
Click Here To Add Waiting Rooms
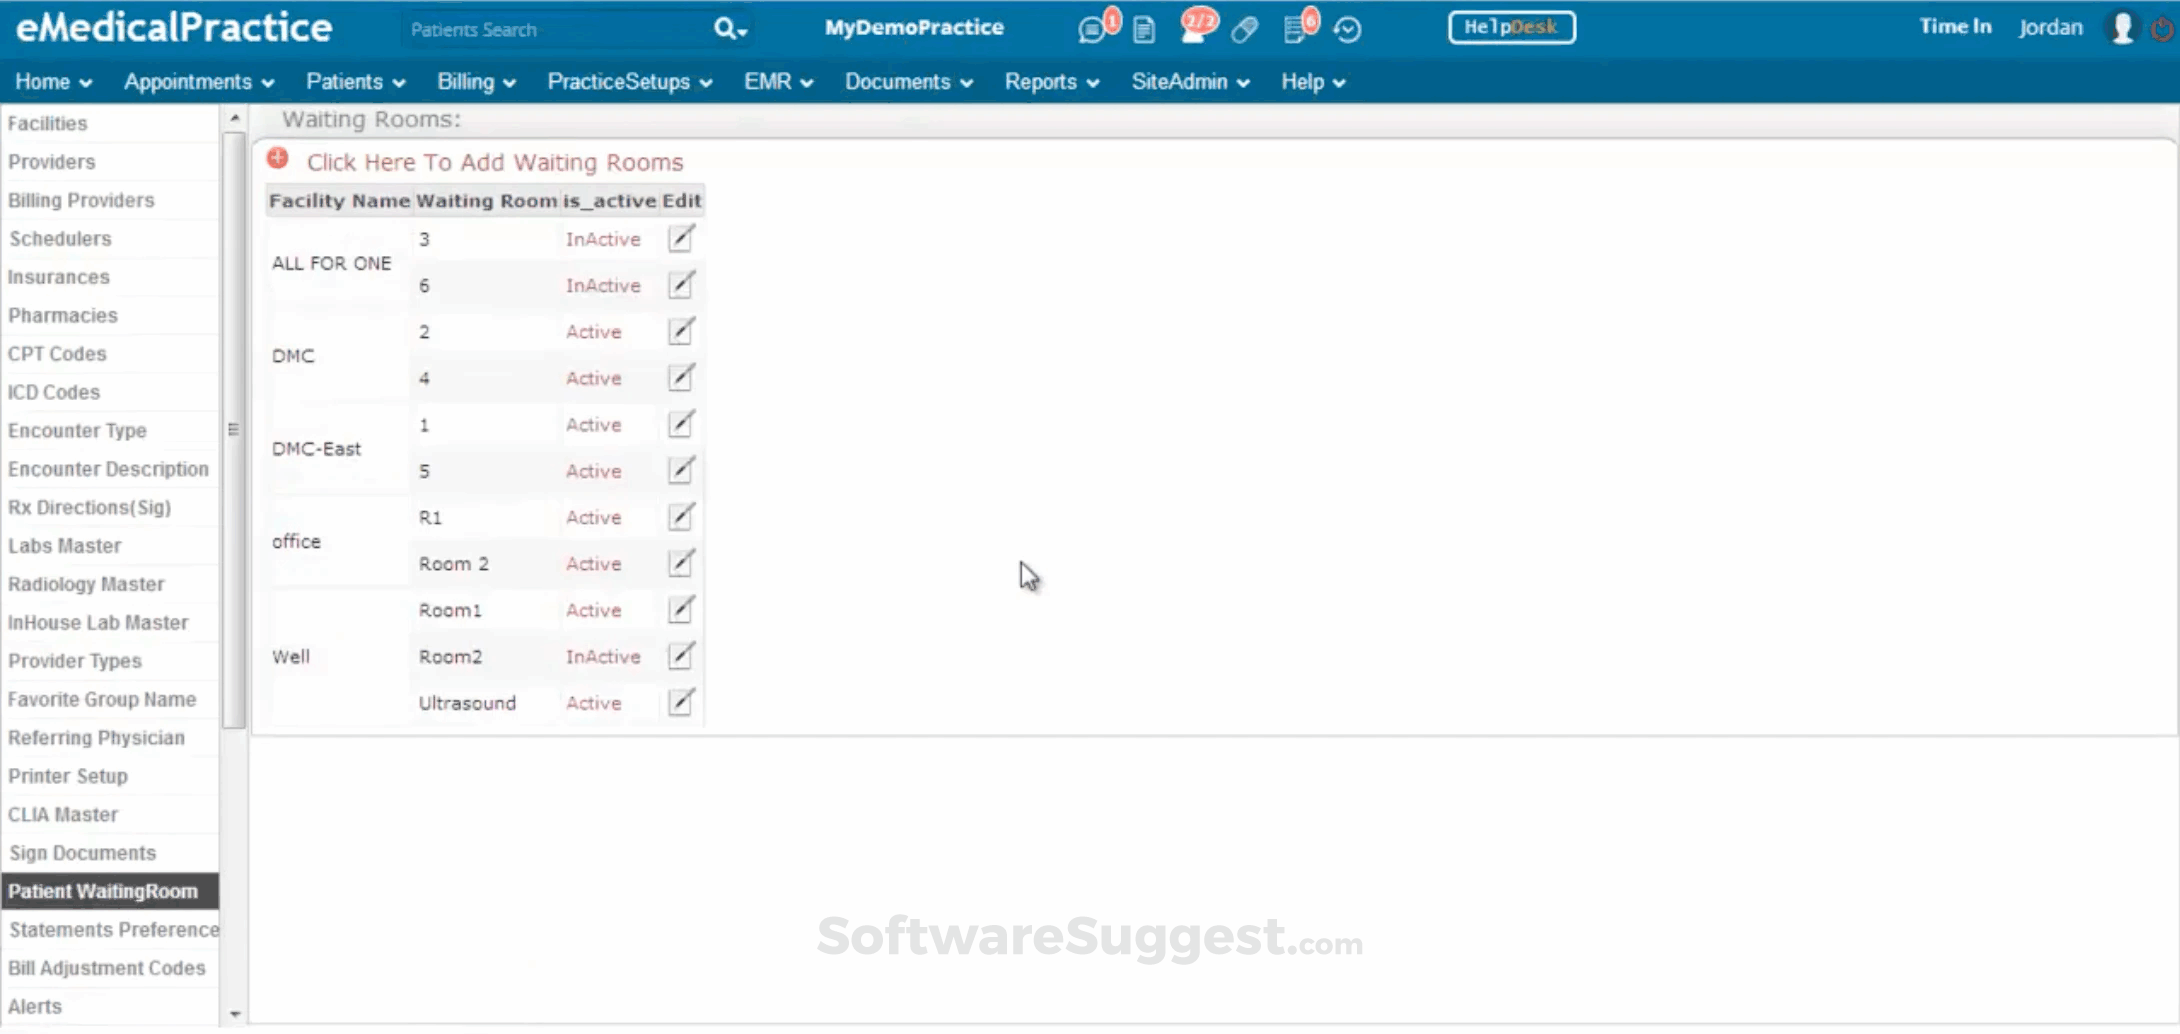coord(495,162)
